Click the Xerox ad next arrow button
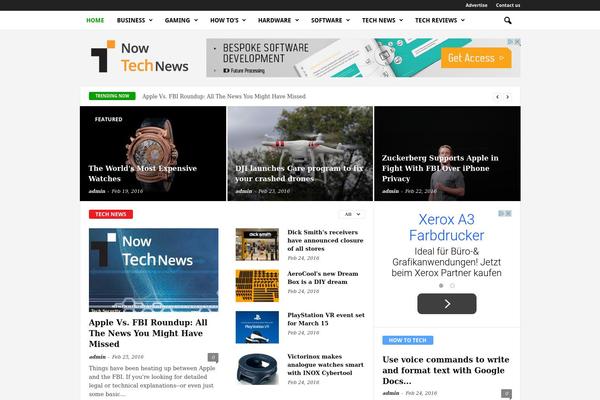This screenshot has height=400, width=600. coord(447,304)
